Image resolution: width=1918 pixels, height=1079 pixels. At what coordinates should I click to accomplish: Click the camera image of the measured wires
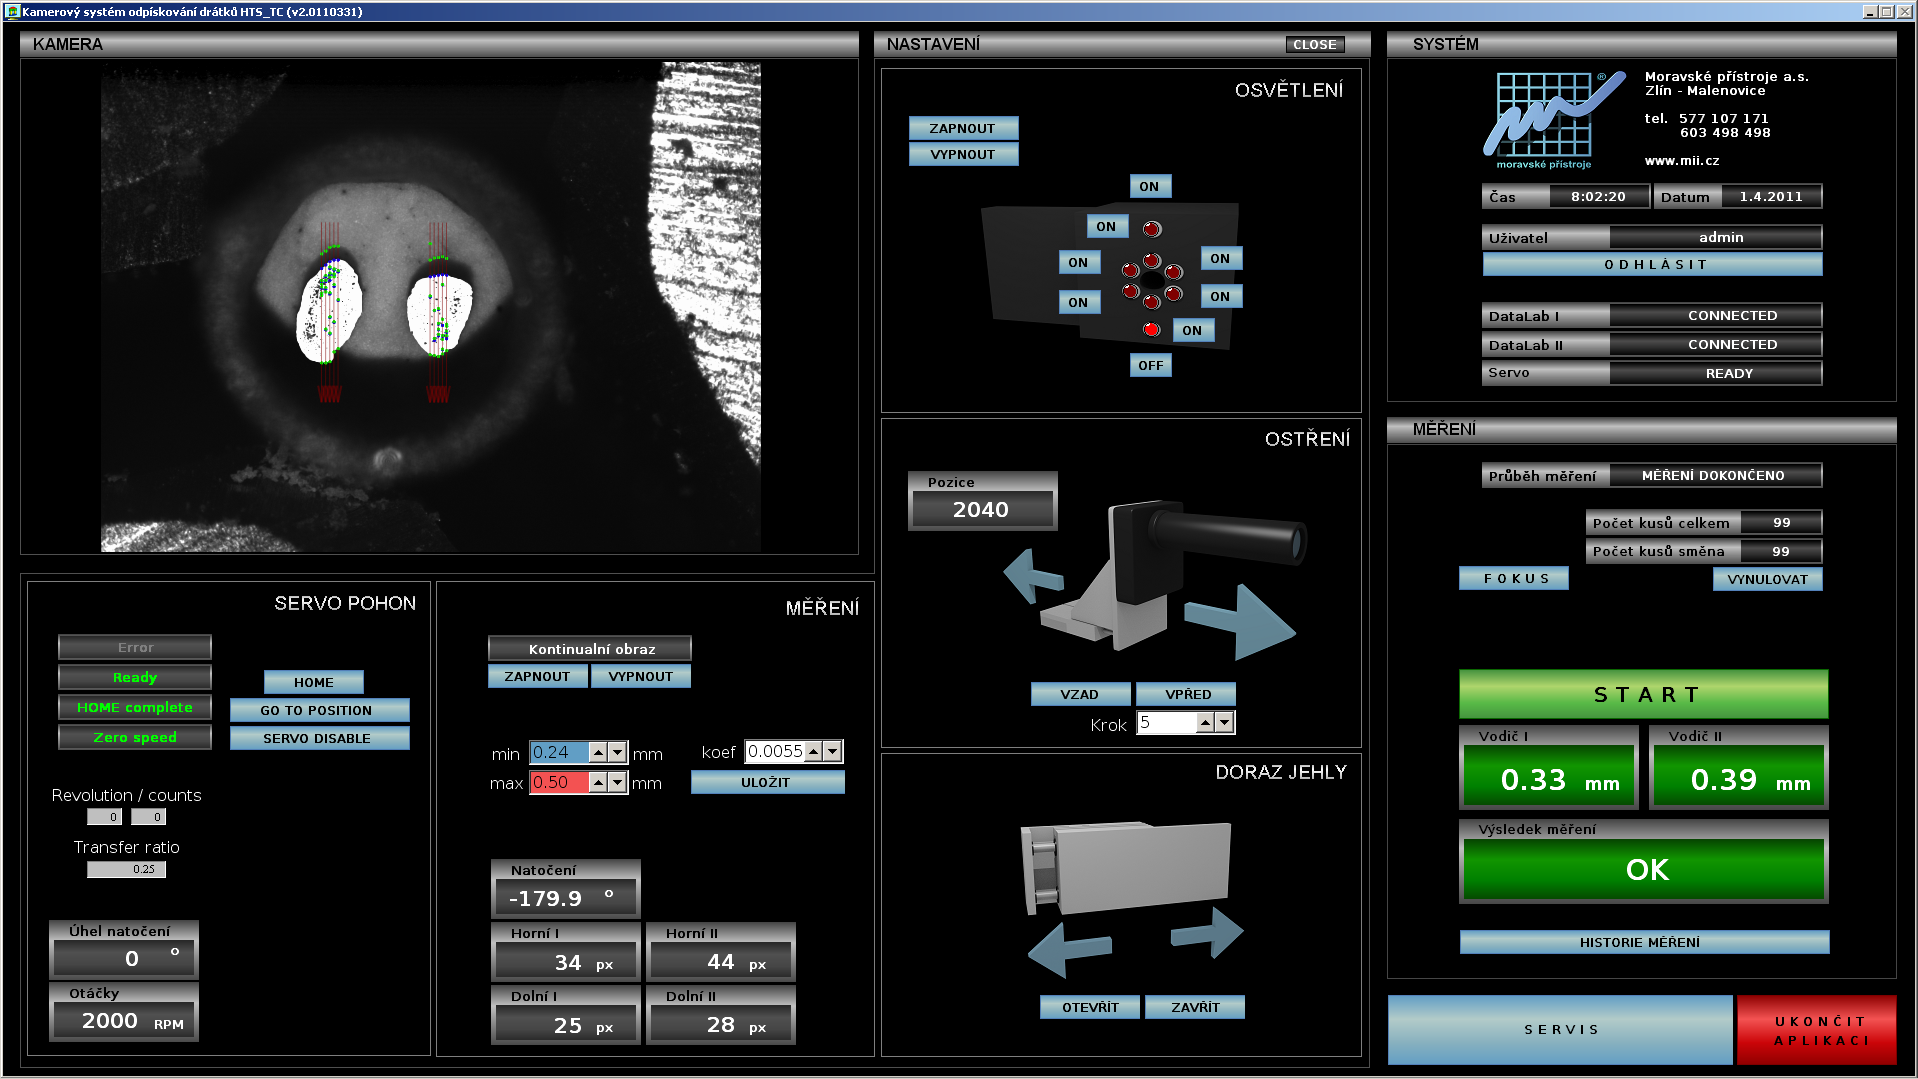(430, 306)
